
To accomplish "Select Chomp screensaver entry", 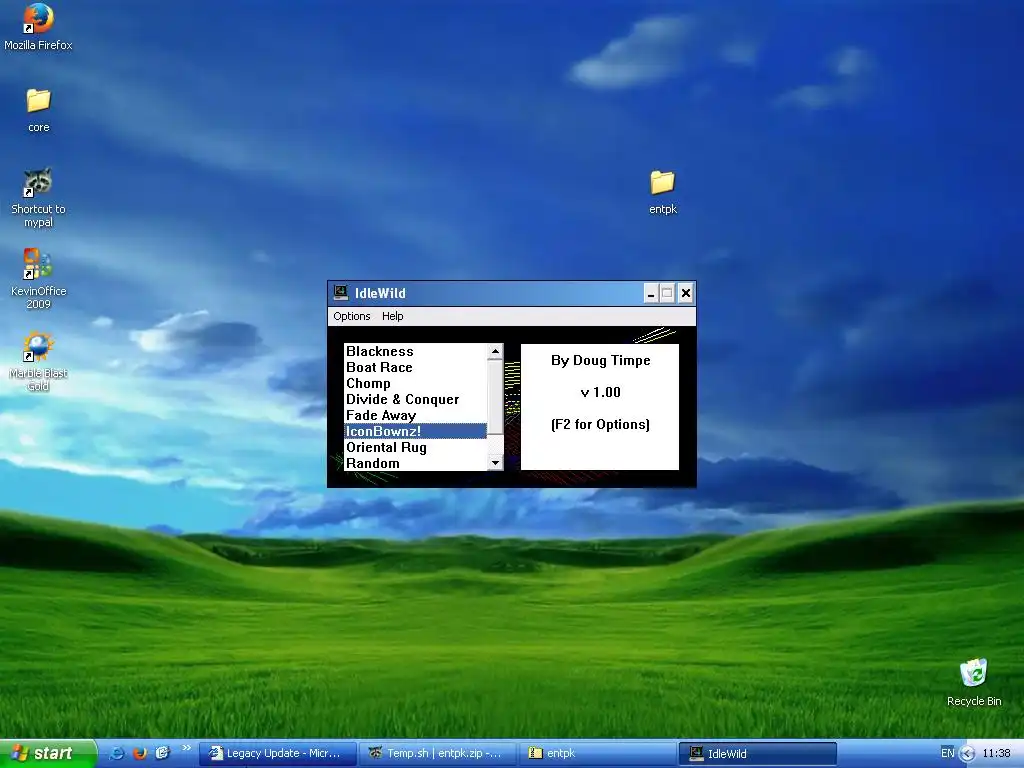I will 415,383.
